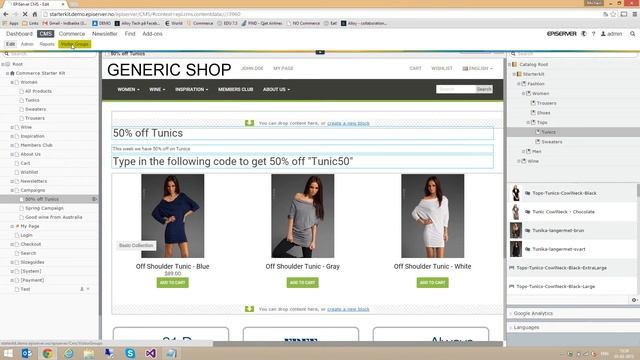Click the admin user icon

click(603, 34)
